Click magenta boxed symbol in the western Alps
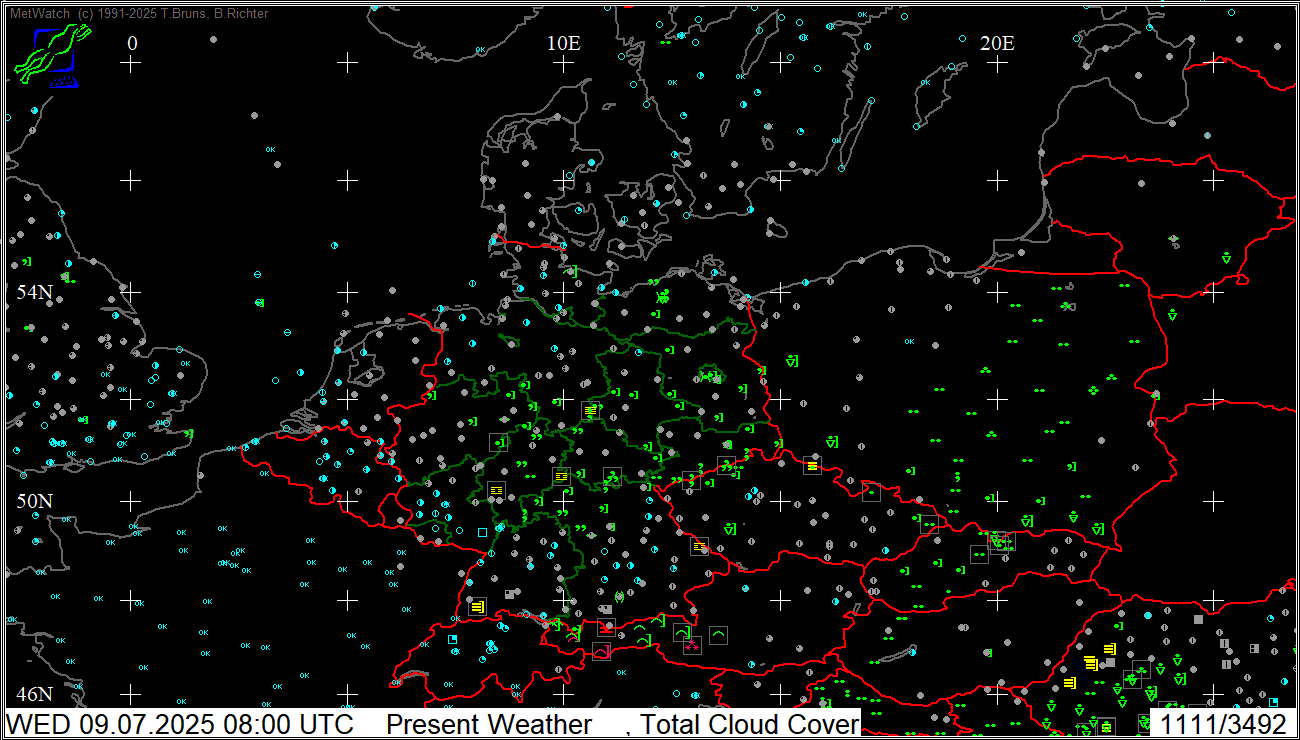The width and height of the screenshot is (1300, 740). point(600,651)
